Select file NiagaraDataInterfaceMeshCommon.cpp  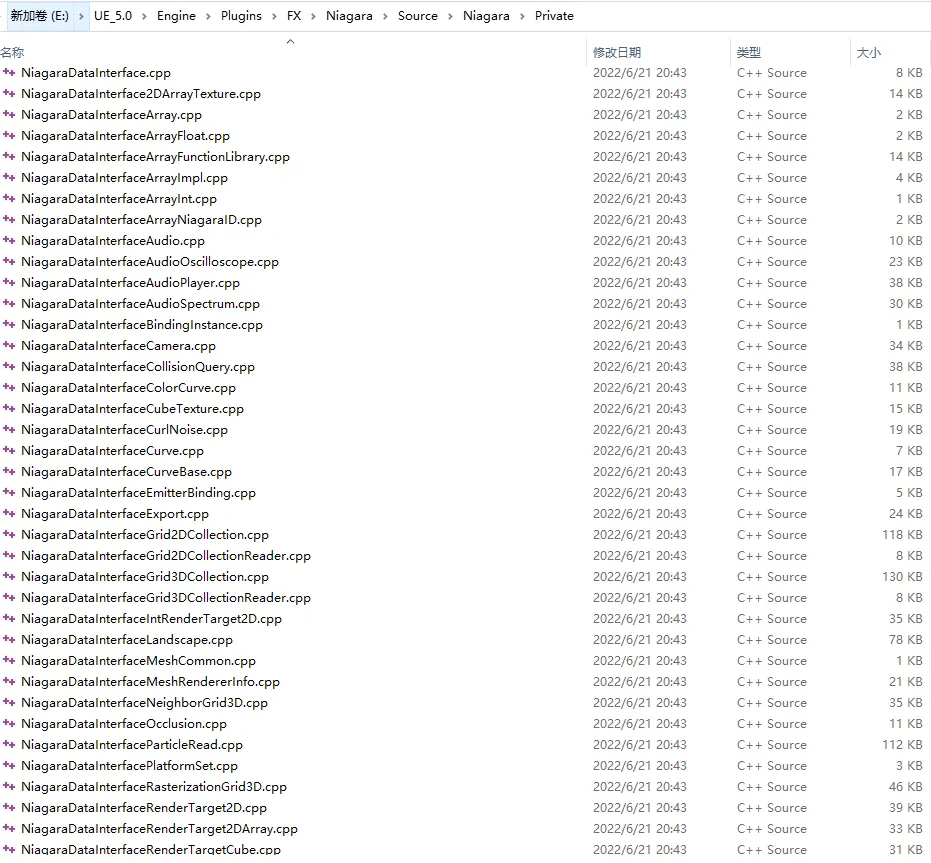click(x=138, y=660)
